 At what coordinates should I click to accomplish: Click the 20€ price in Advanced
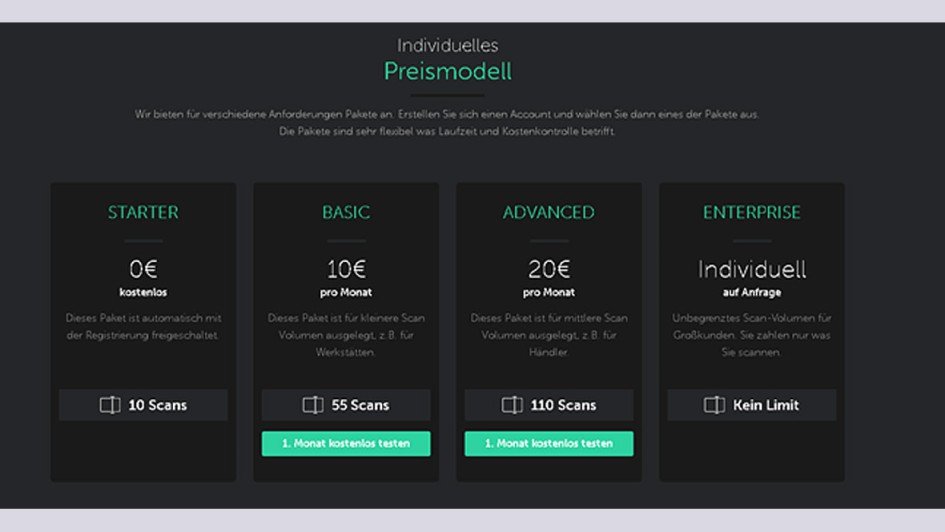click(x=549, y=269)
